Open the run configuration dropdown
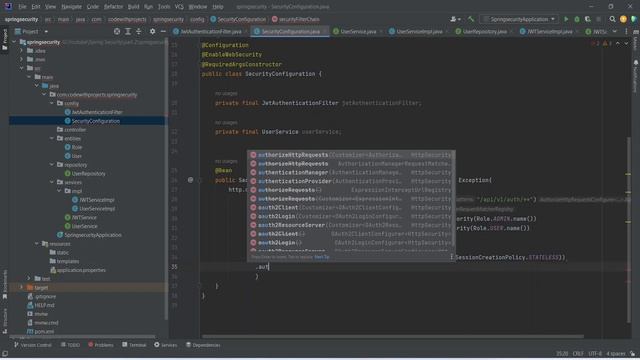Viewport: 640px width, 360px height. coord(518,19)
